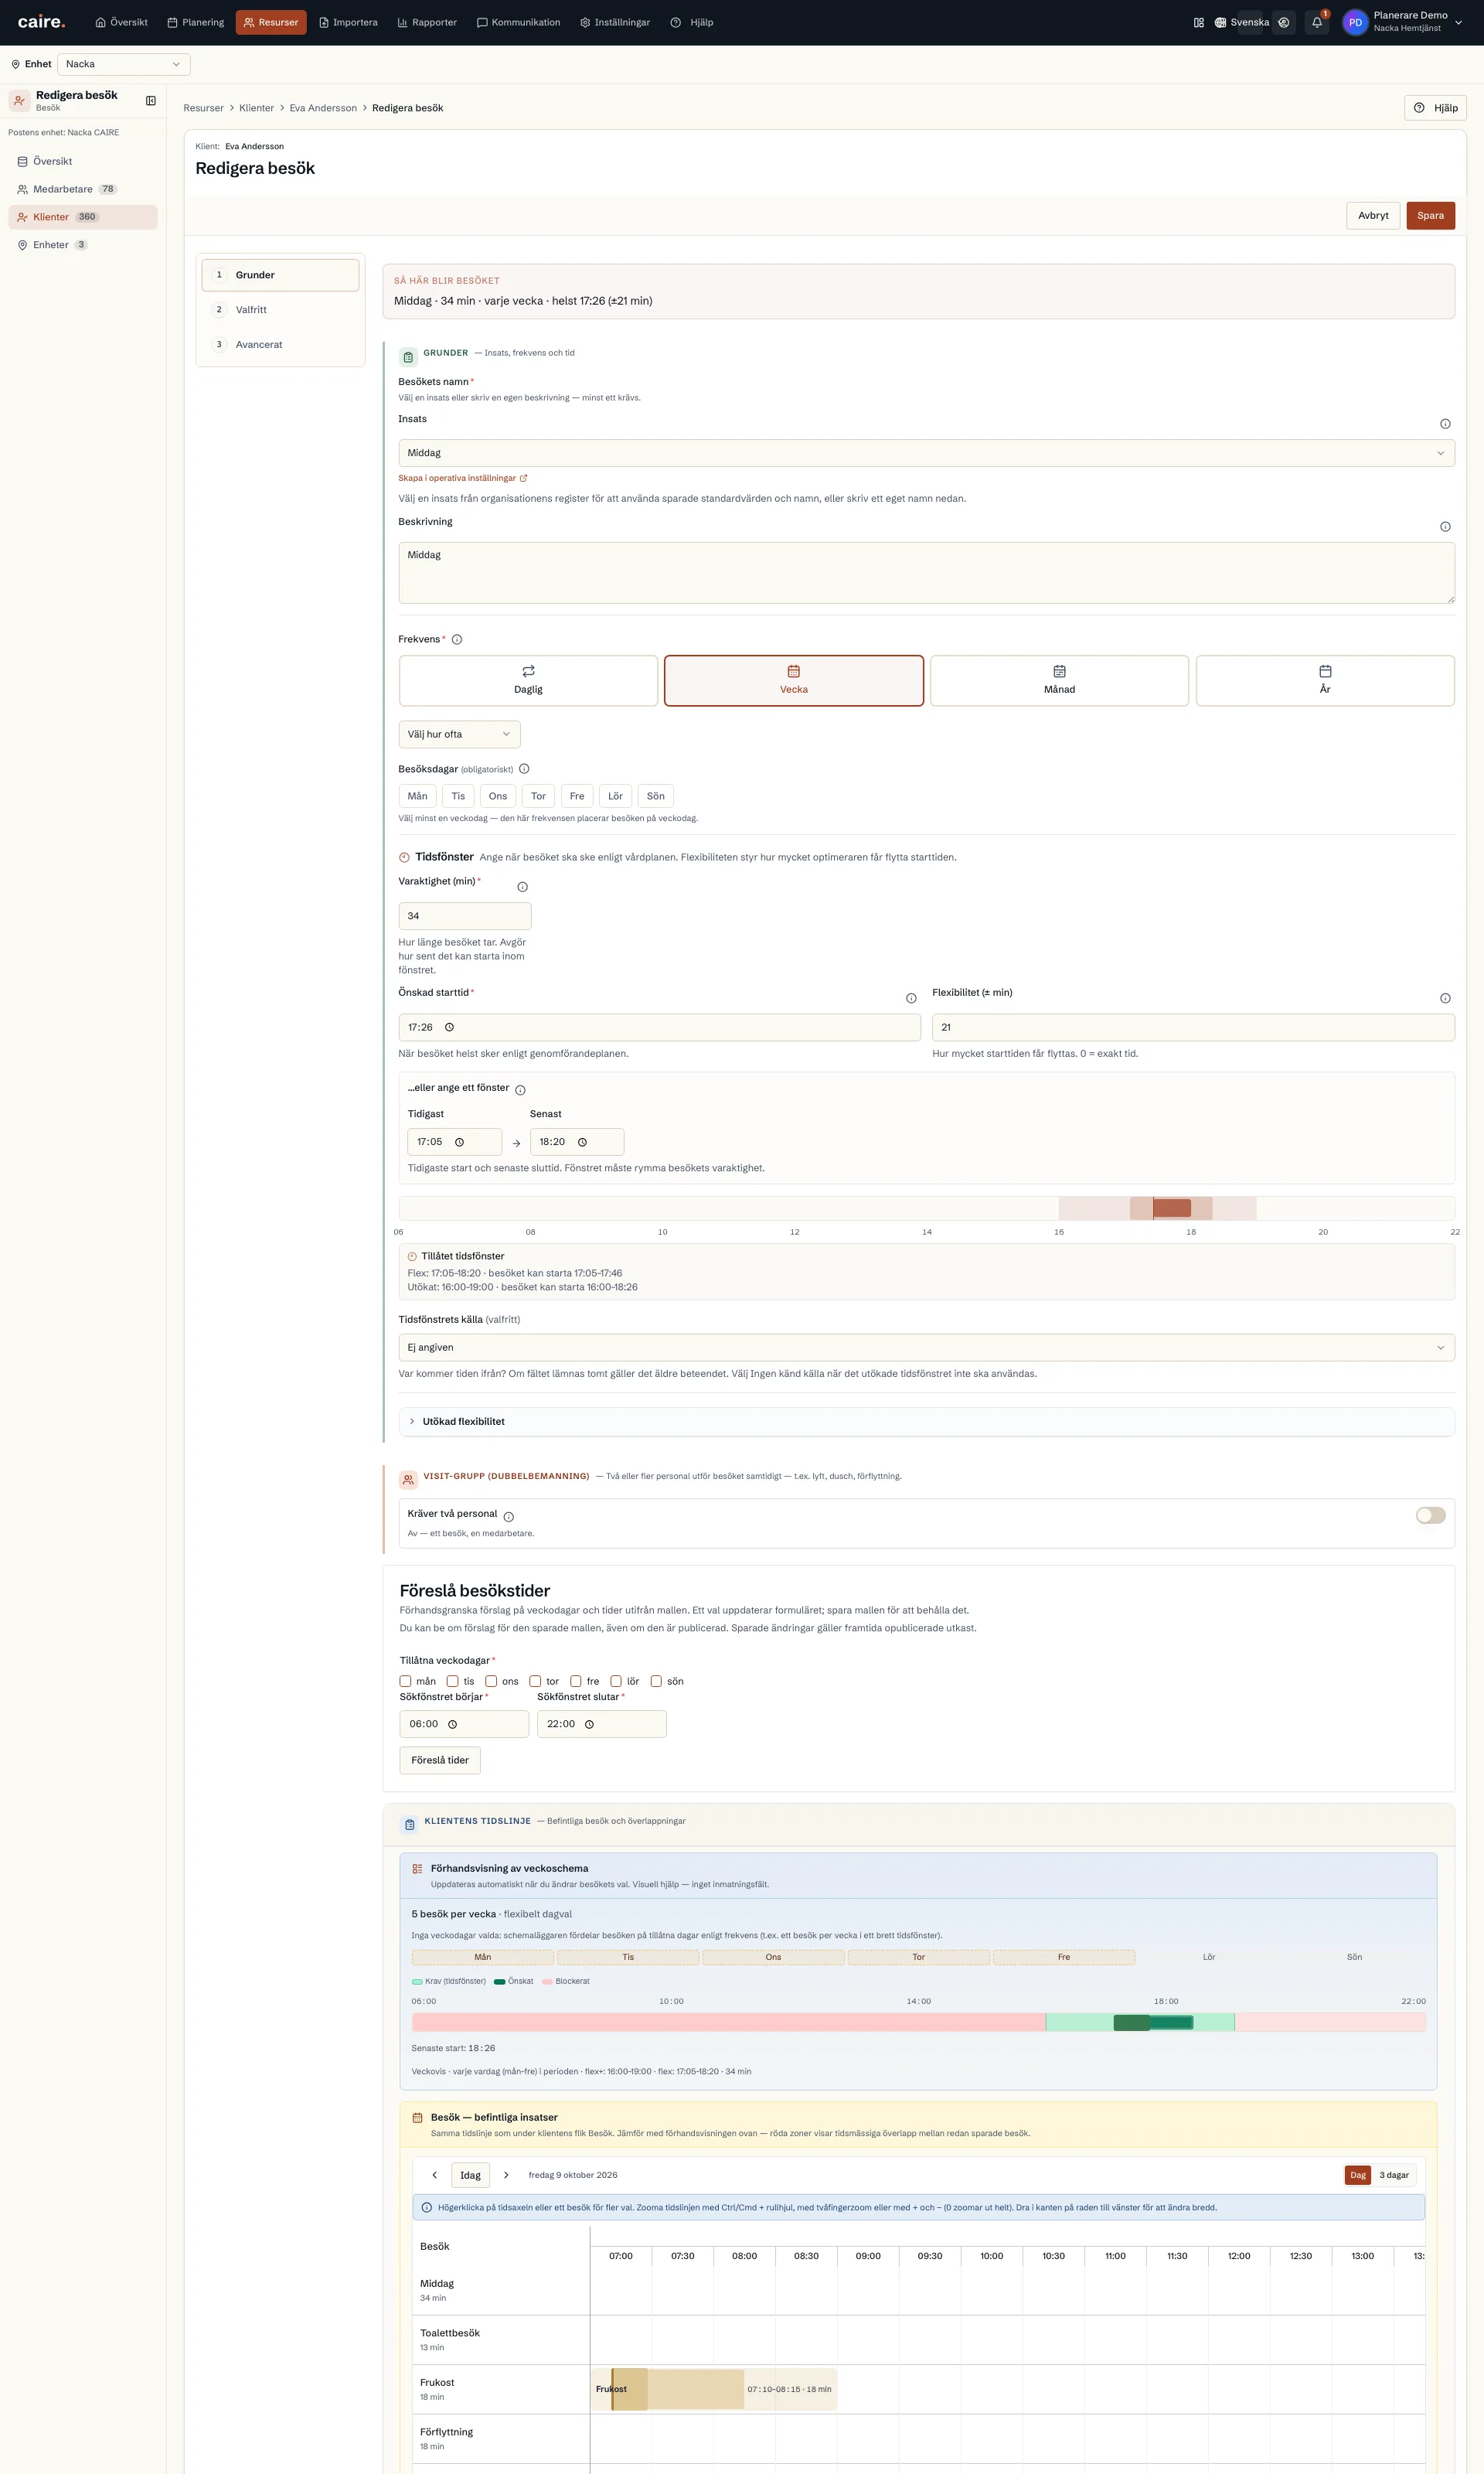
Task: Open the Enhet Nacka dropdown
Action: click(x=124, y=64)
